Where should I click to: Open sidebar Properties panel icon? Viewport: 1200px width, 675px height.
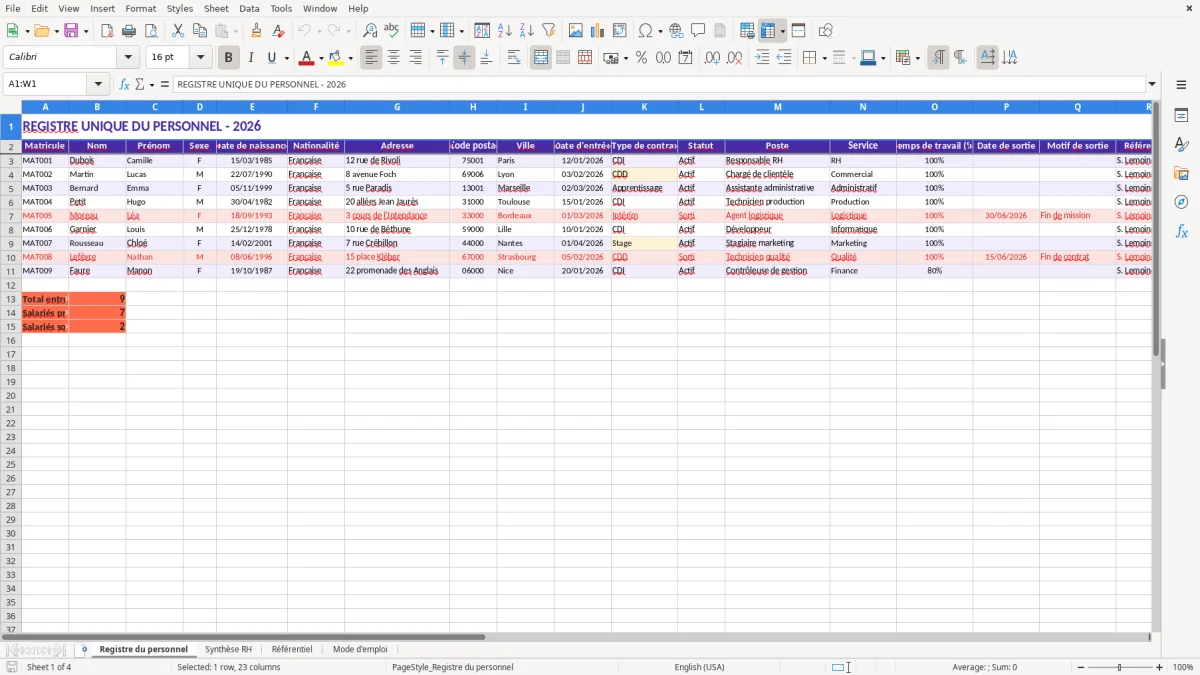(1181, 115)
